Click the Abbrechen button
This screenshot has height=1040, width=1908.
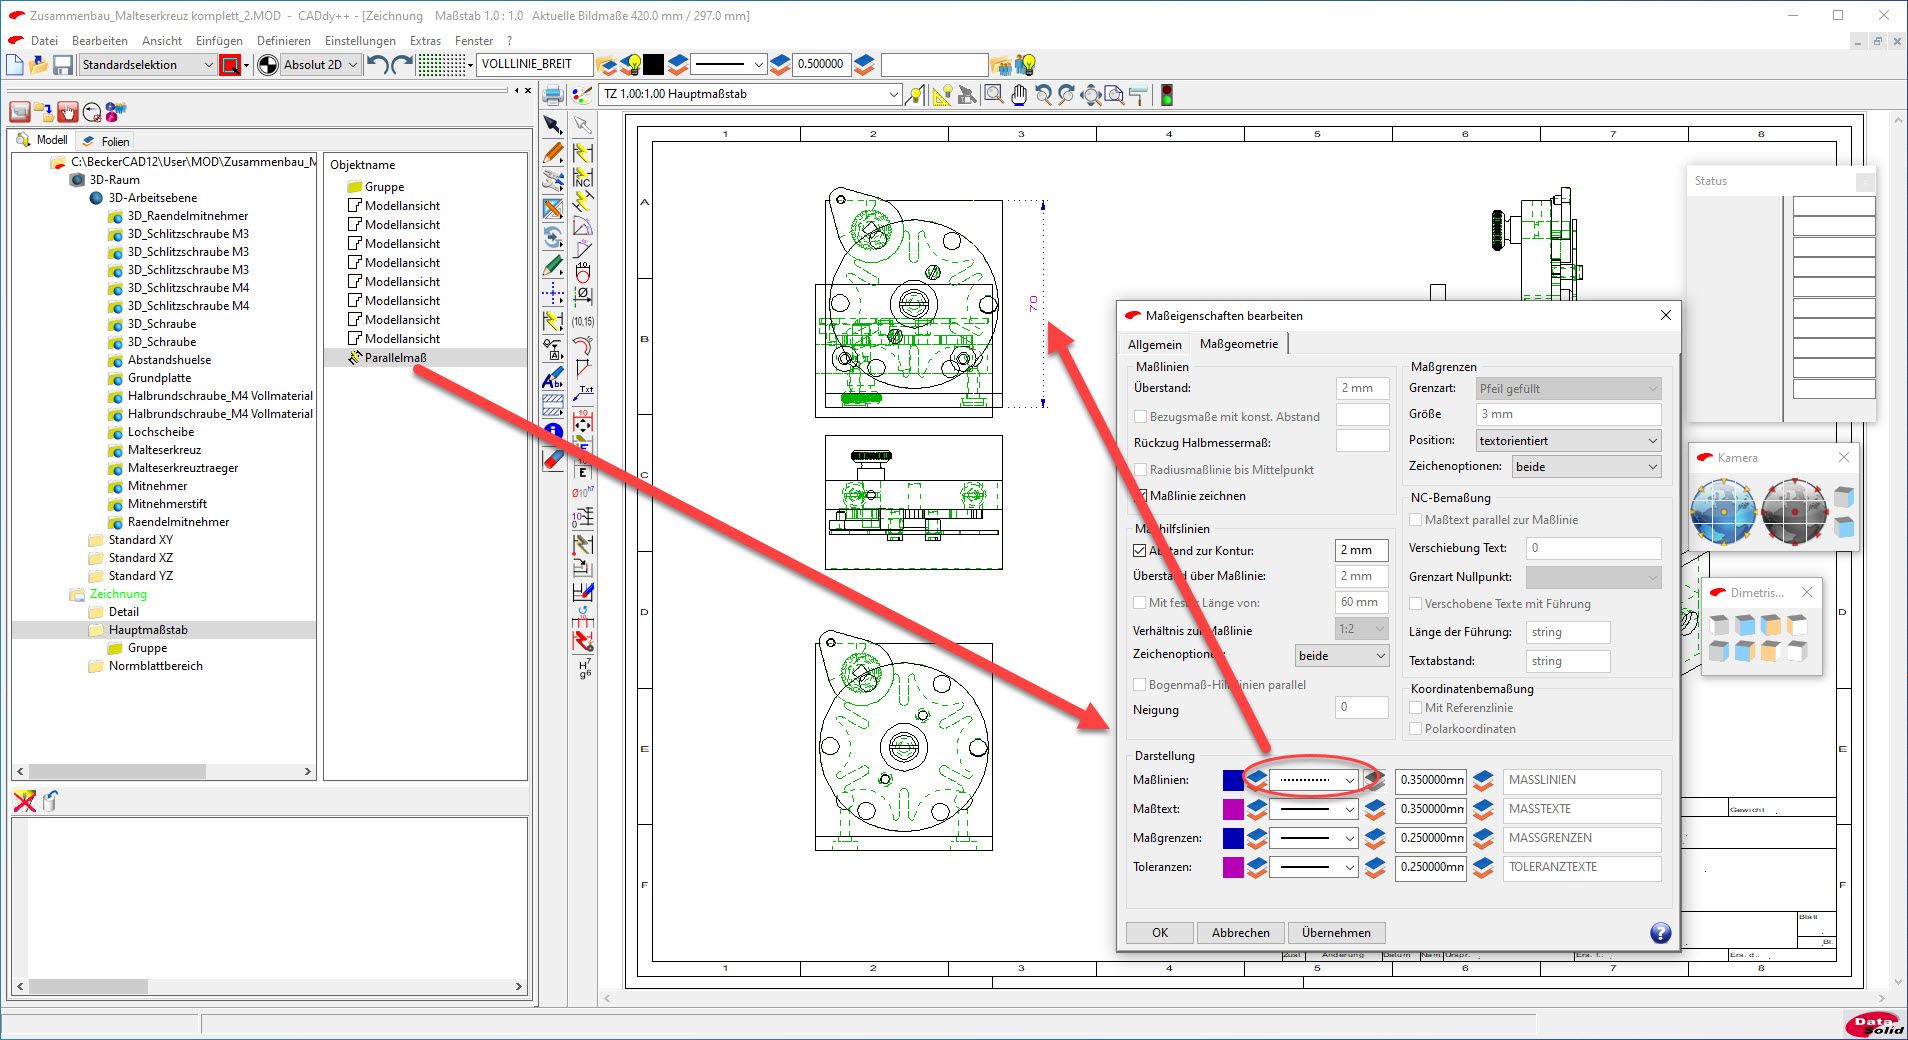pos(1241,933)
